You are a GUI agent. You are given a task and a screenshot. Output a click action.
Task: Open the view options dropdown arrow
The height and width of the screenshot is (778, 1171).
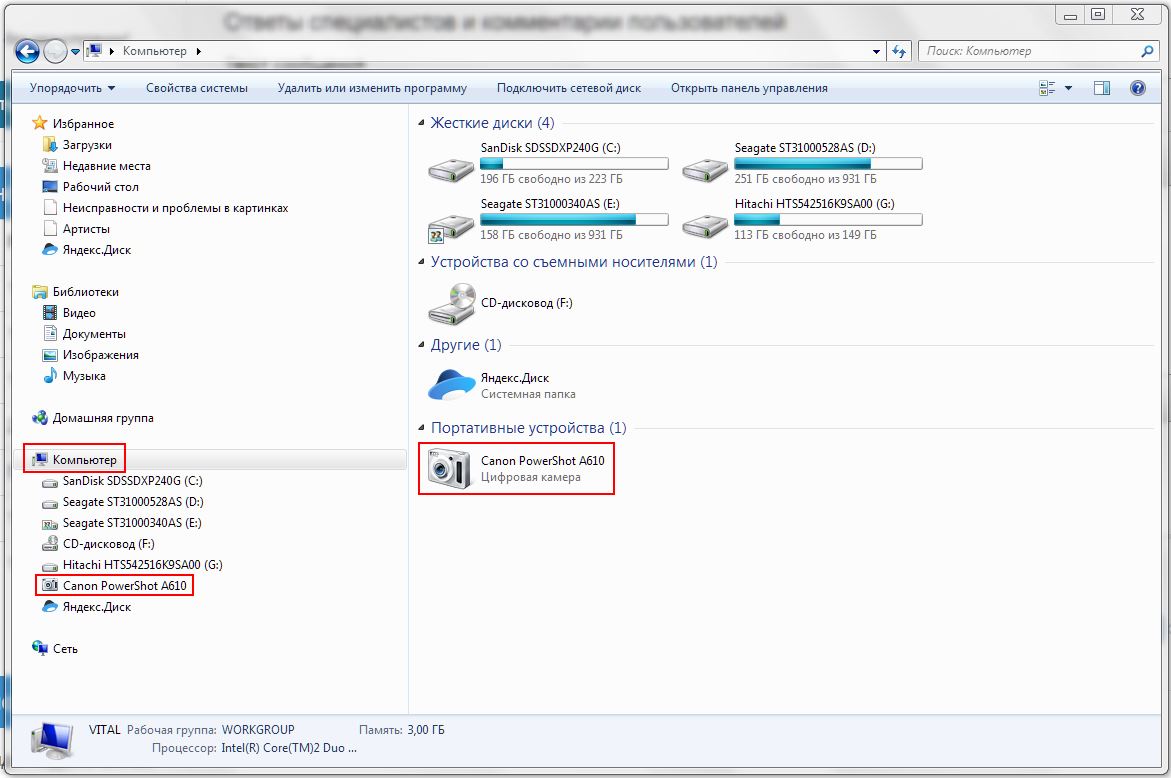click(x=1068, y=88)
